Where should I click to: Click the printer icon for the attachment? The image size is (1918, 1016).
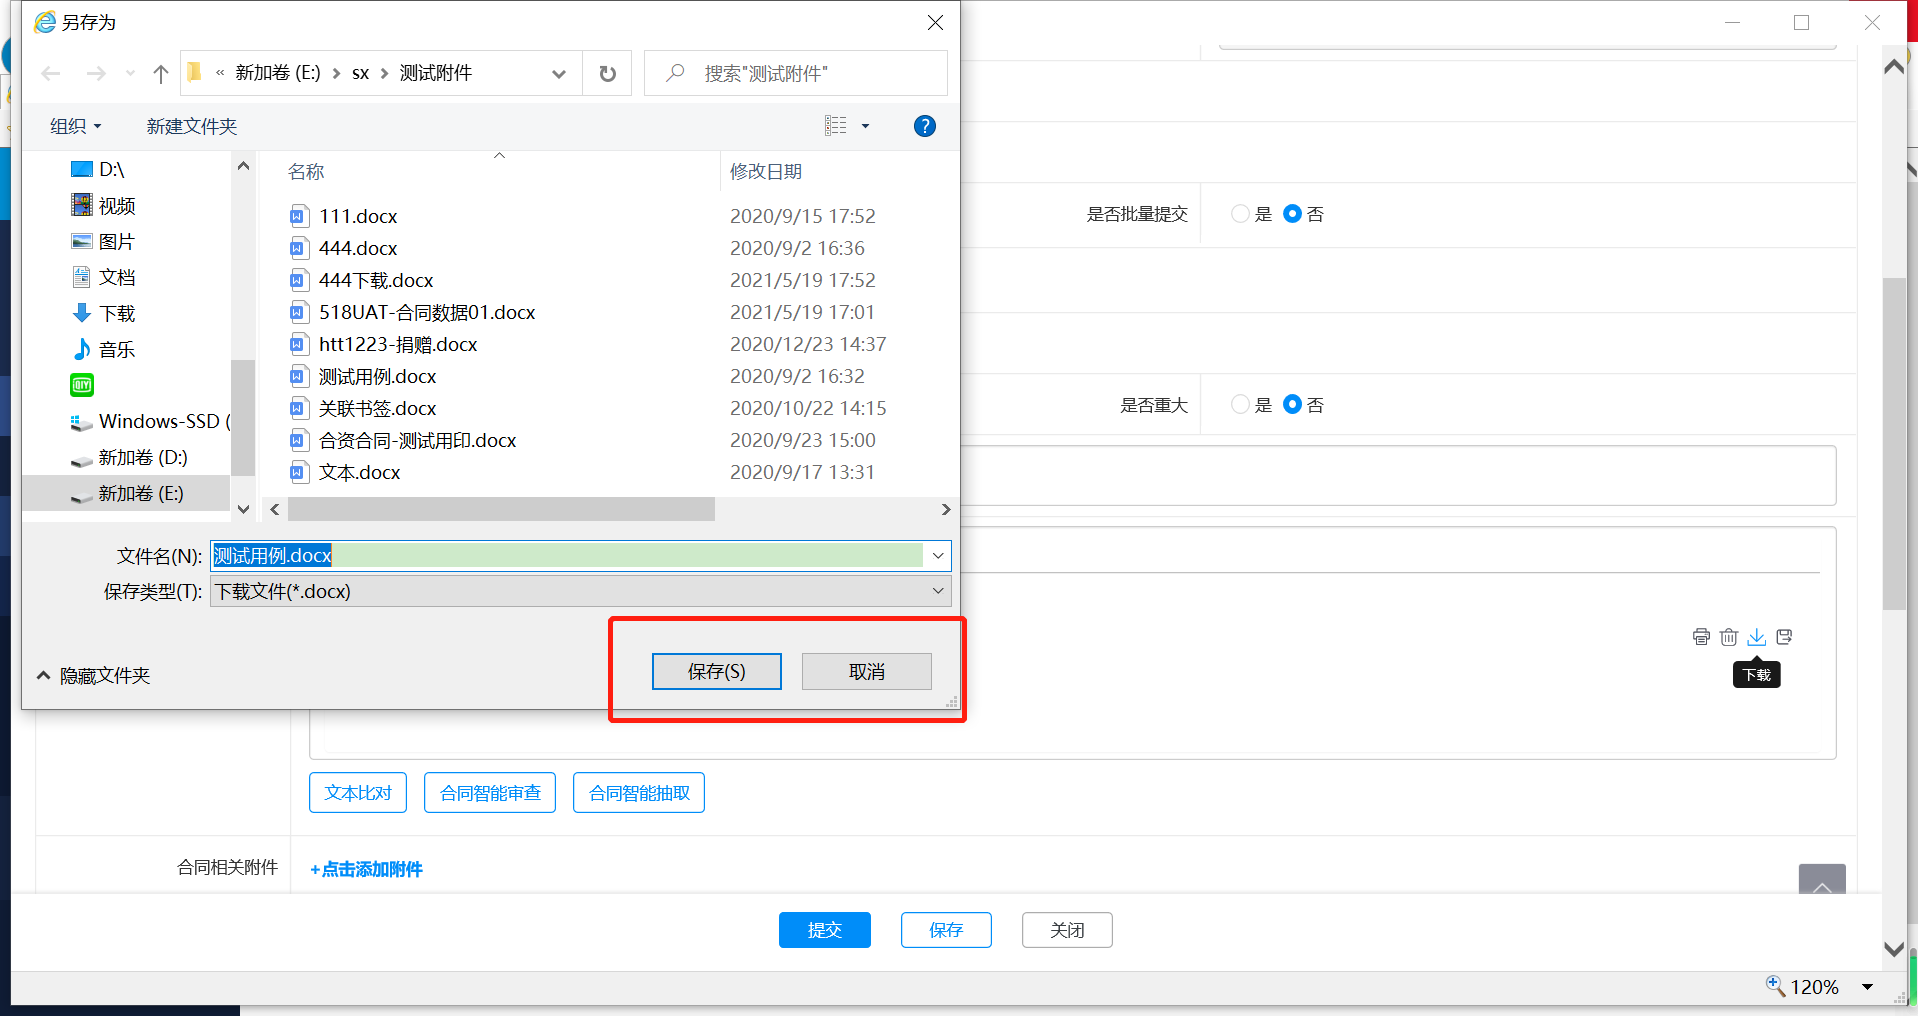point(1701,637)
